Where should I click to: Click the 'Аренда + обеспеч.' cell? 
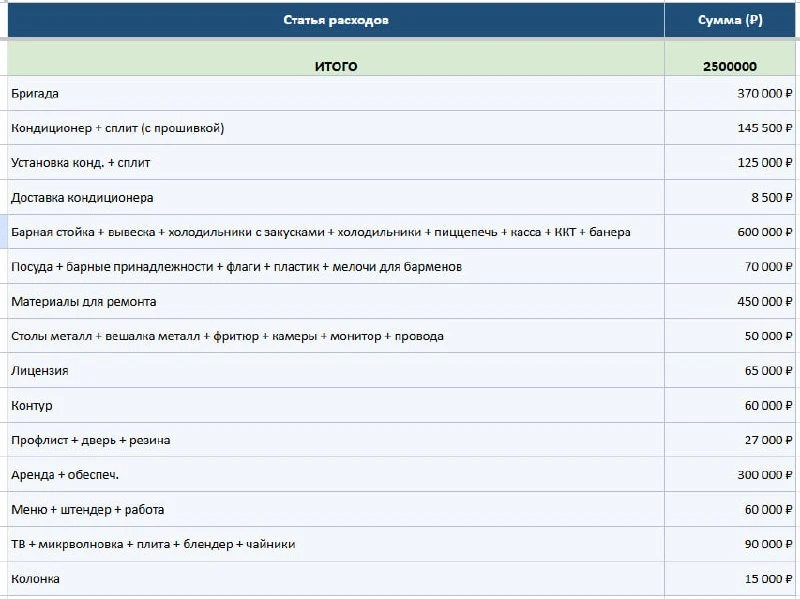tap(336, 475)
